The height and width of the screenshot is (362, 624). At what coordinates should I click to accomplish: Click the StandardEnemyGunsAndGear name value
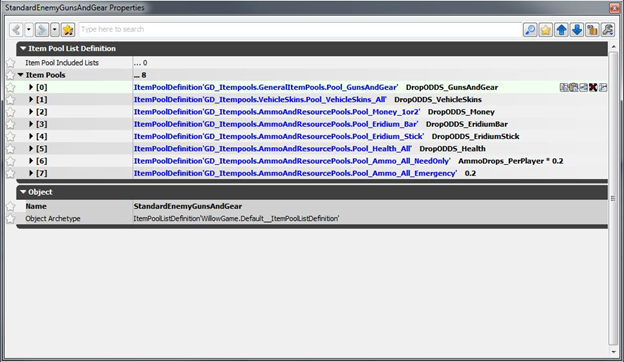(188, 206)
